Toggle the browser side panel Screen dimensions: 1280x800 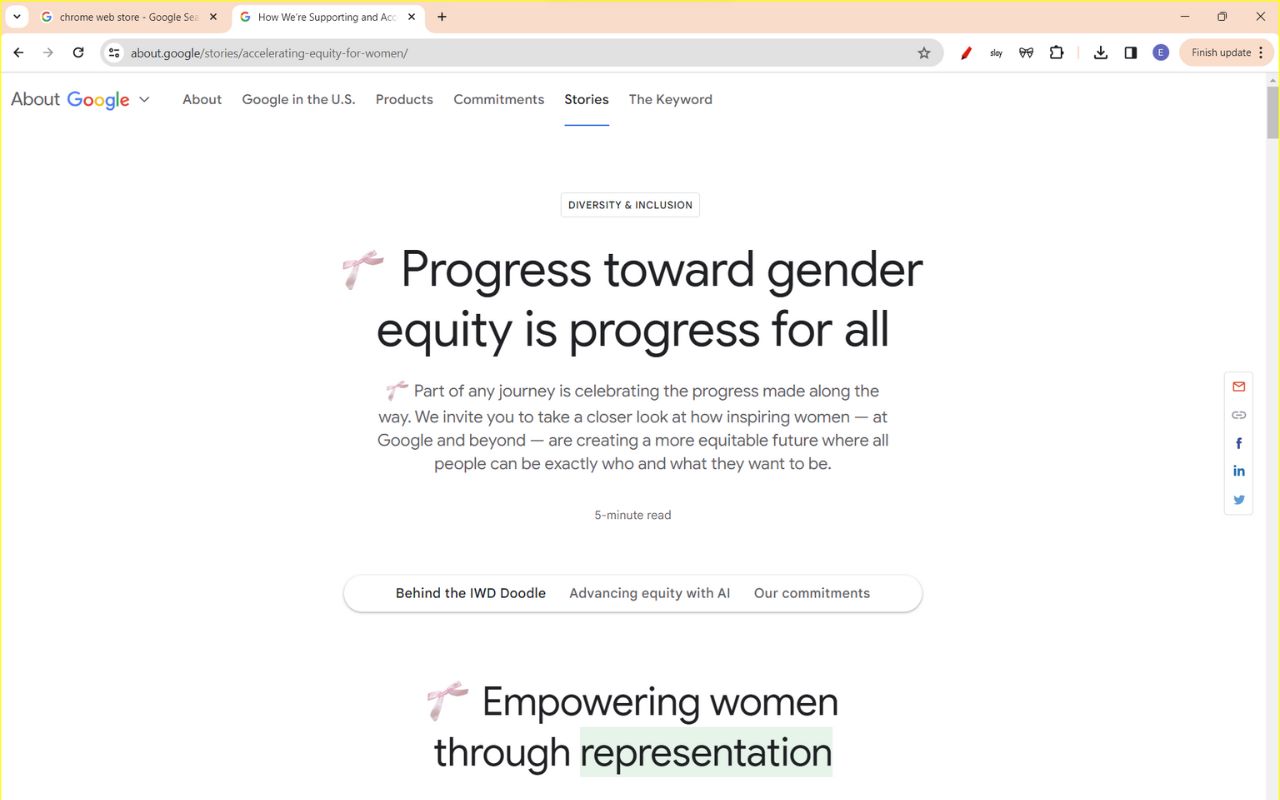[x=1131, y=53]
